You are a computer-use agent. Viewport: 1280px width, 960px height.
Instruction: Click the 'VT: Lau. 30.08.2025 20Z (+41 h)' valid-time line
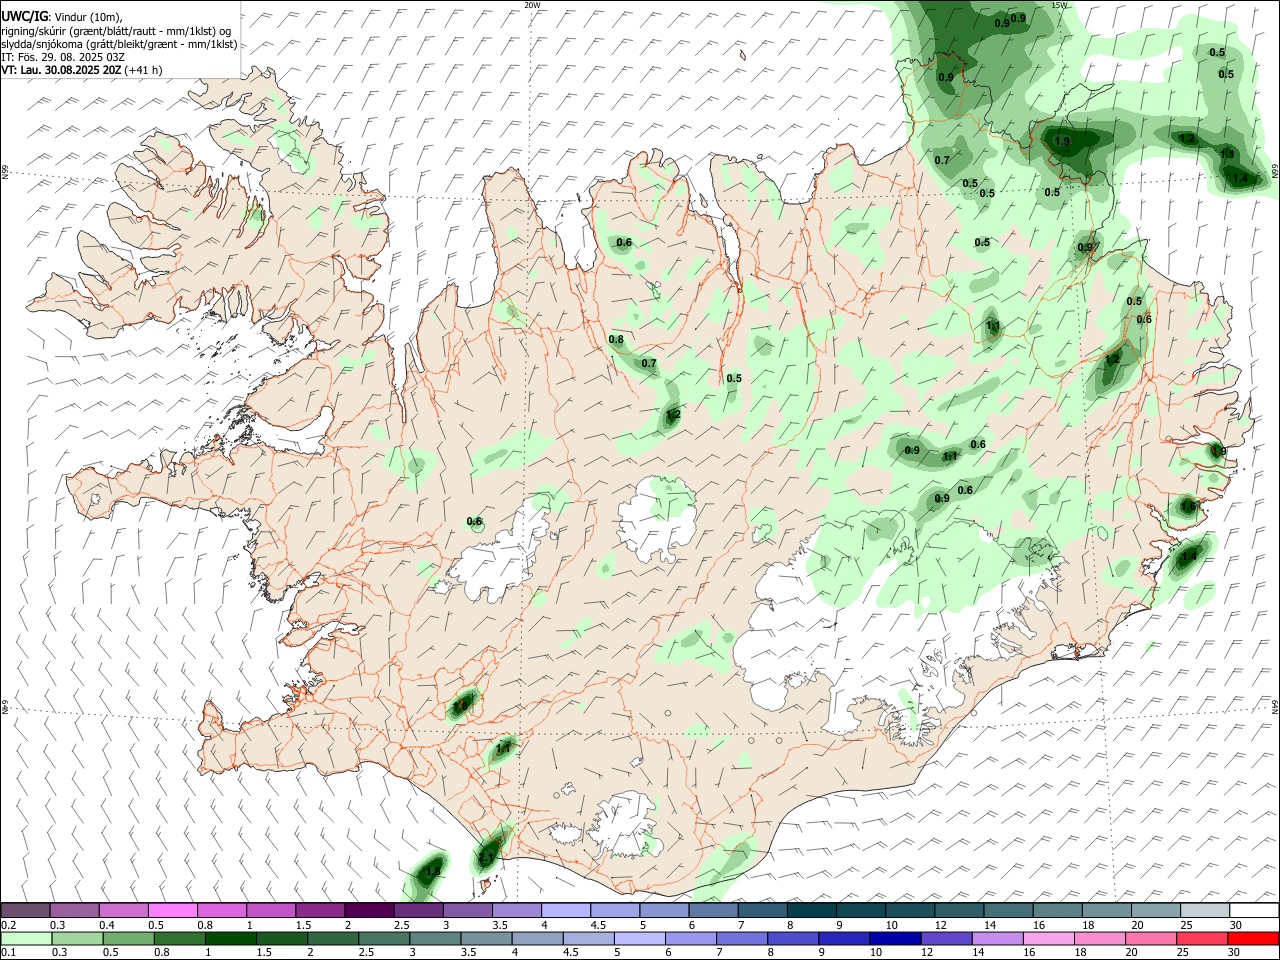[81, 70]
